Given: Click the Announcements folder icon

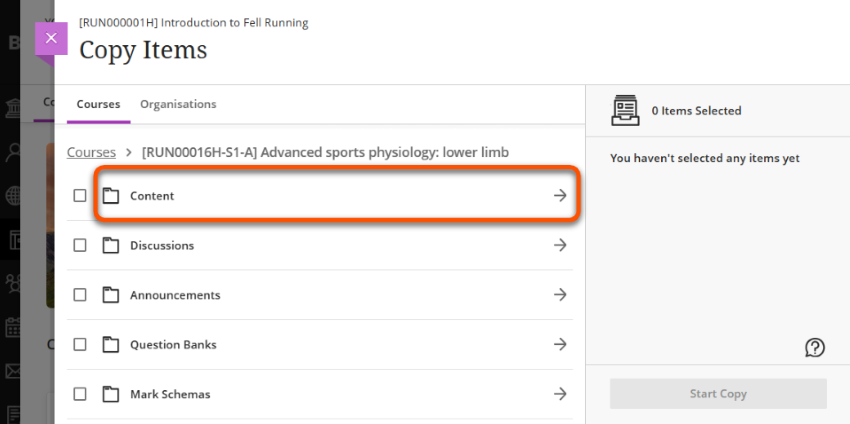Looking at the screenshot, I should [x=111, y=295].
